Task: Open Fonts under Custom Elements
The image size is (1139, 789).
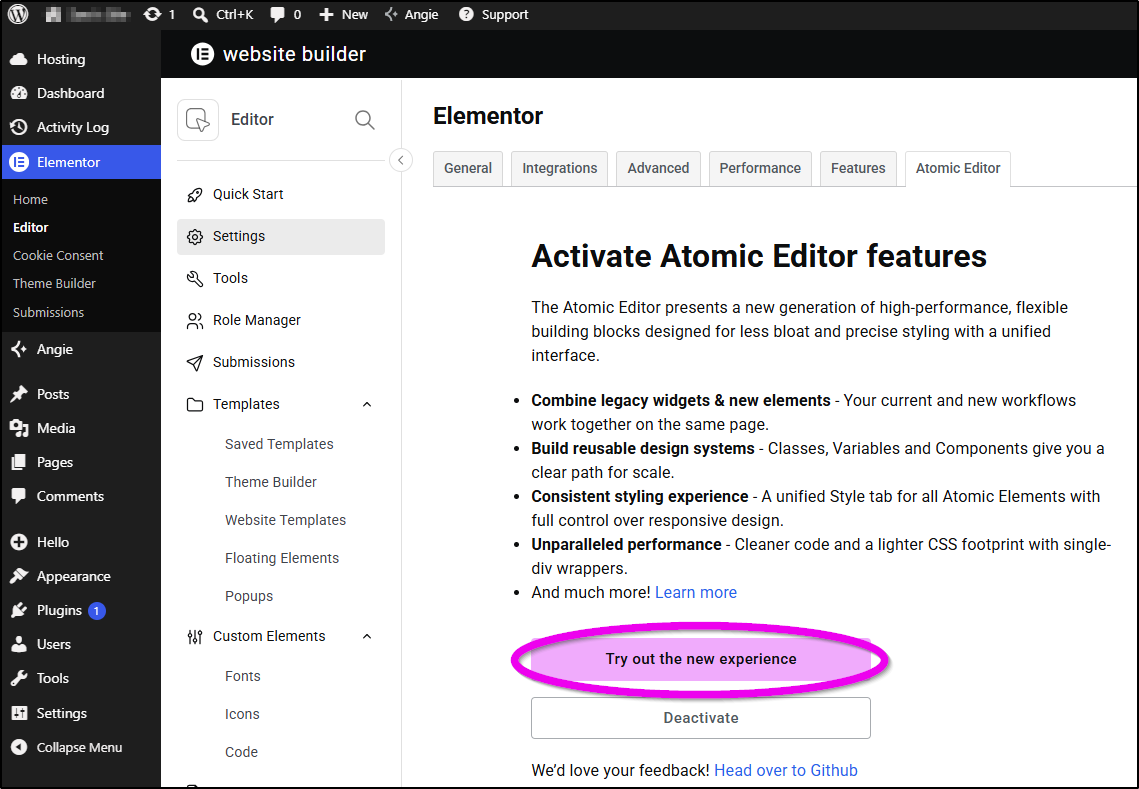Action: [x=243, y=676]
